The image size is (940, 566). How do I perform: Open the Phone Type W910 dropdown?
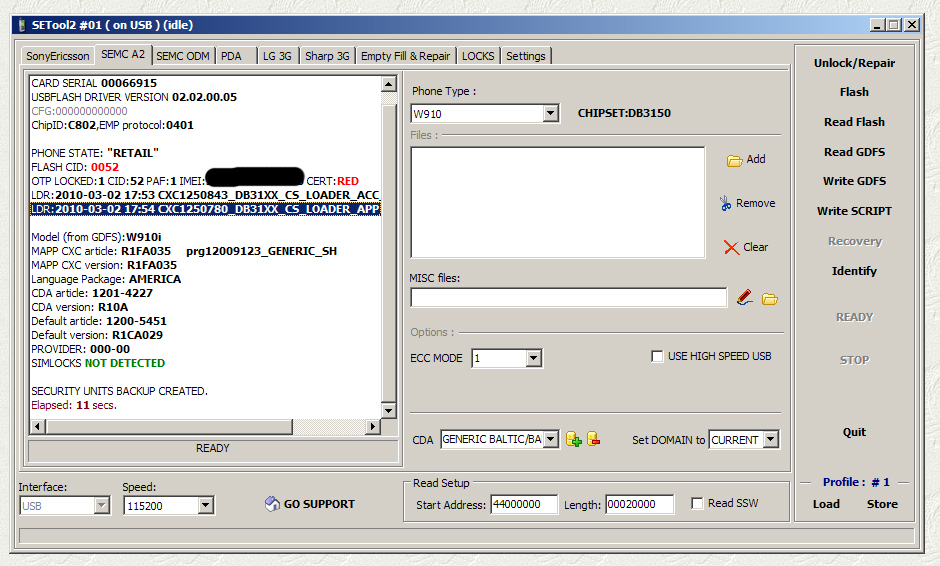pos(550,114)
